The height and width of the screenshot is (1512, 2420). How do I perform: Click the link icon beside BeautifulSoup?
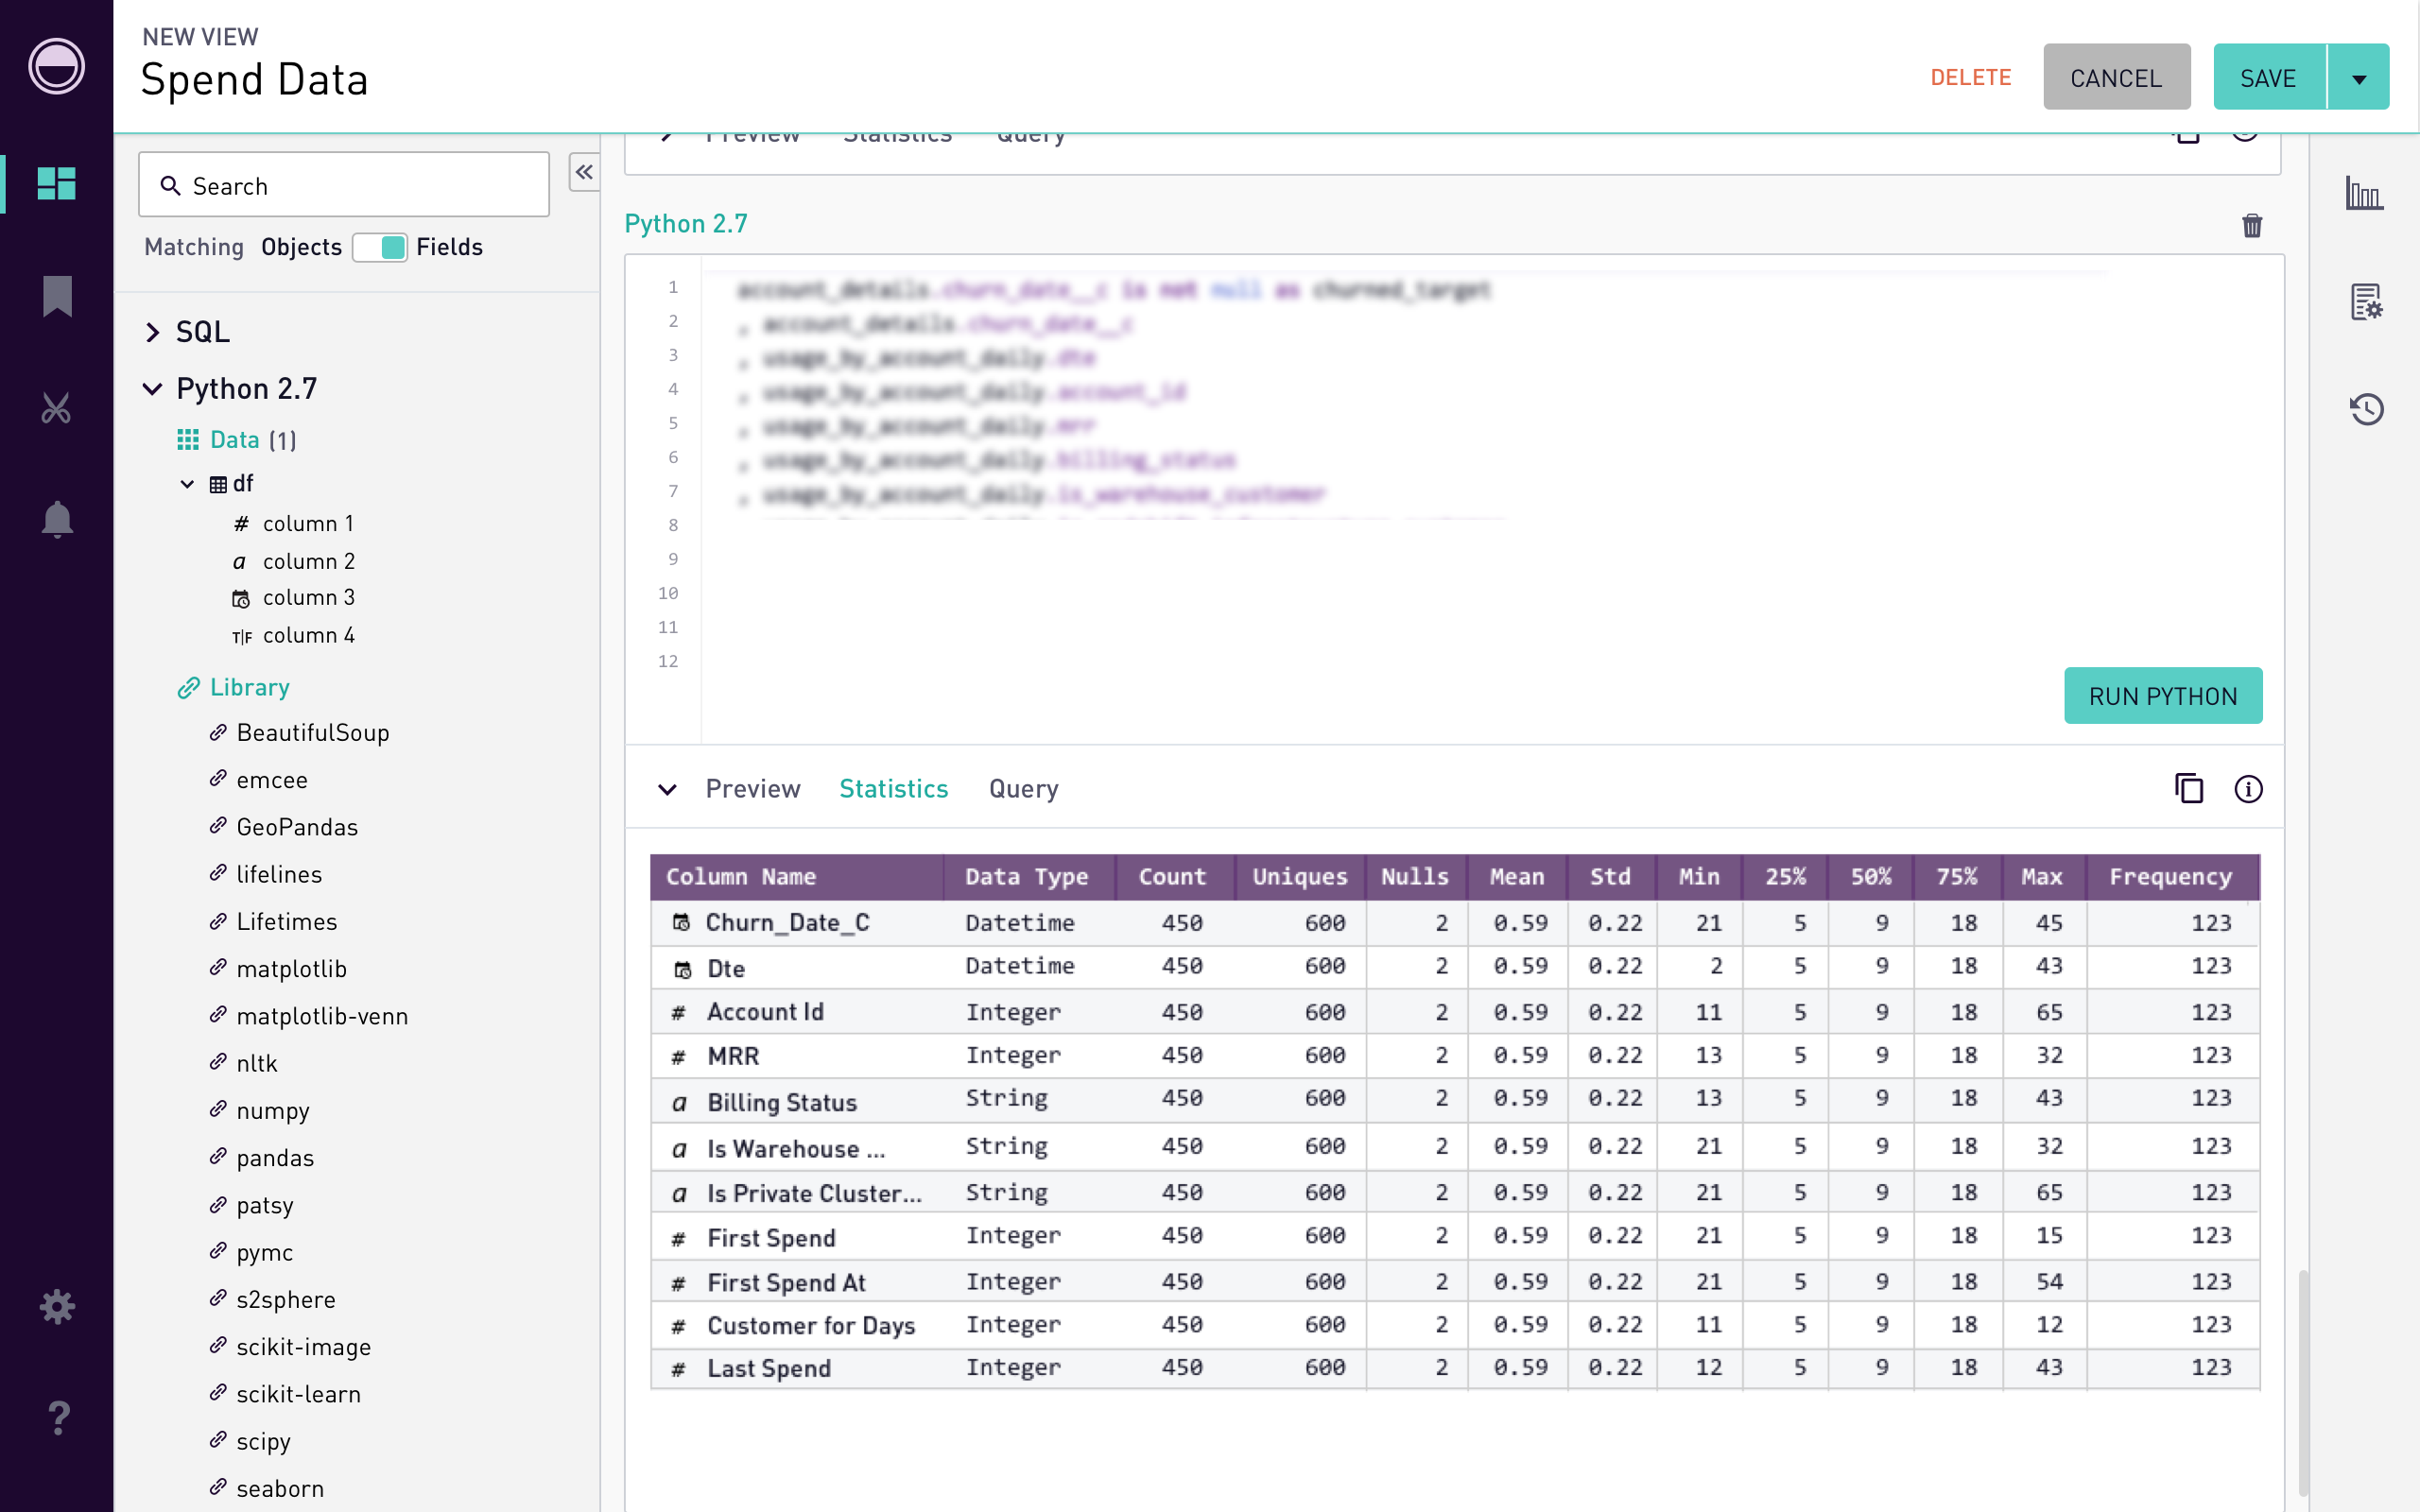tap(218, 732)
